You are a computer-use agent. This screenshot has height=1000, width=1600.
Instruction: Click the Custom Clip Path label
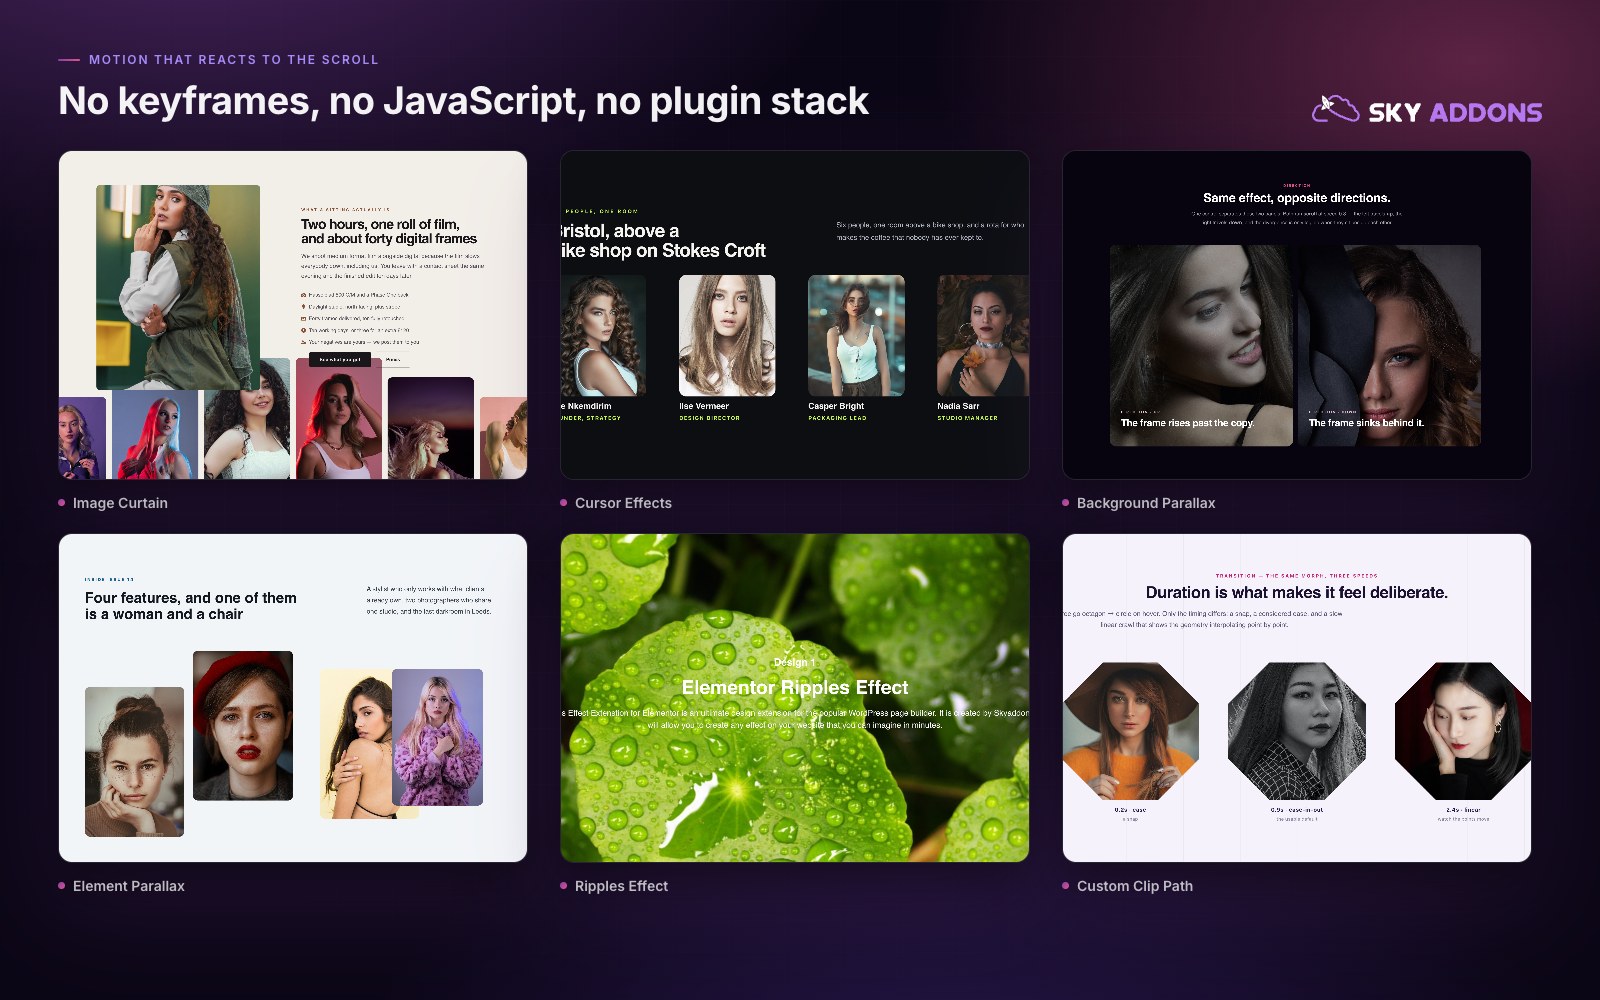pos(1135,886)
